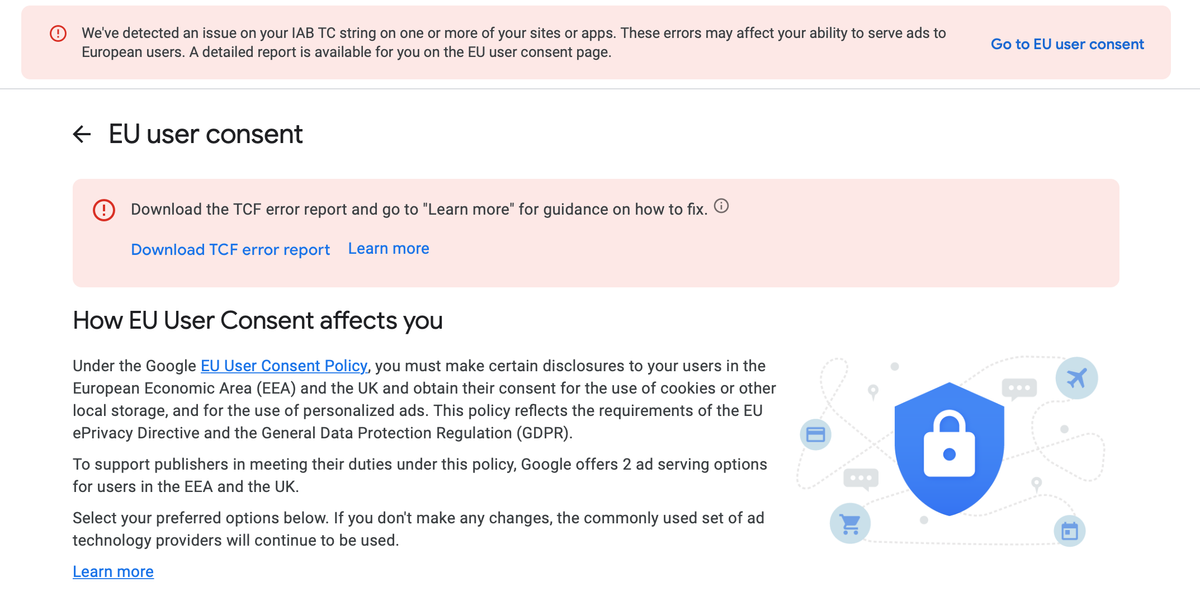The image size is (1200, 606).
Task: Click the info icon after "how to fix"
Action: (722, 207)
